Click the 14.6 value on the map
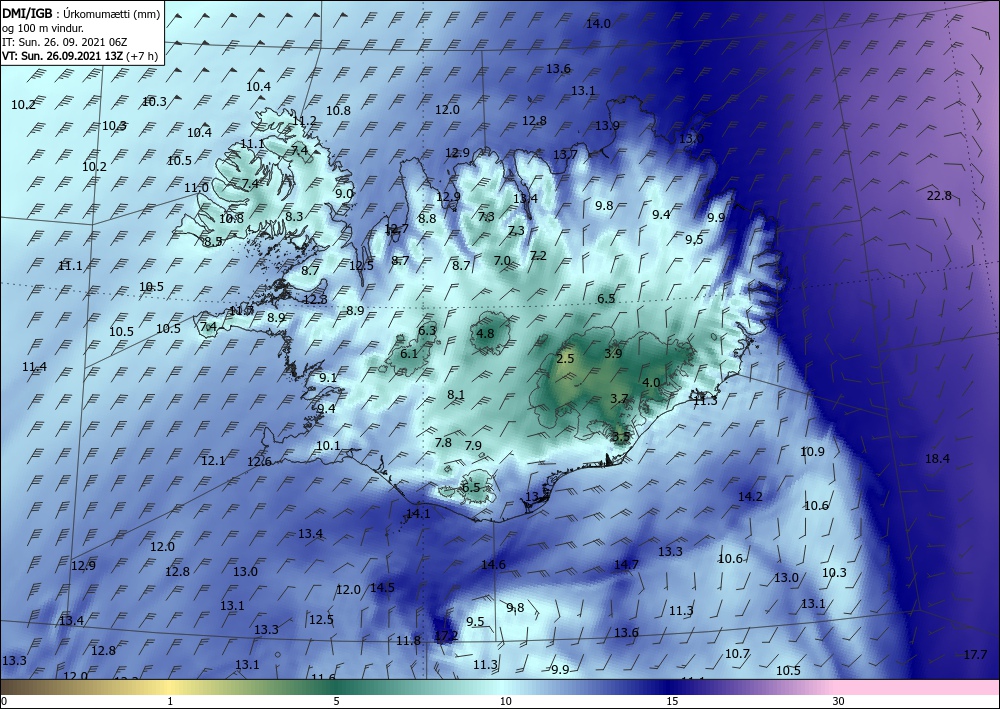 pos(493,564)
